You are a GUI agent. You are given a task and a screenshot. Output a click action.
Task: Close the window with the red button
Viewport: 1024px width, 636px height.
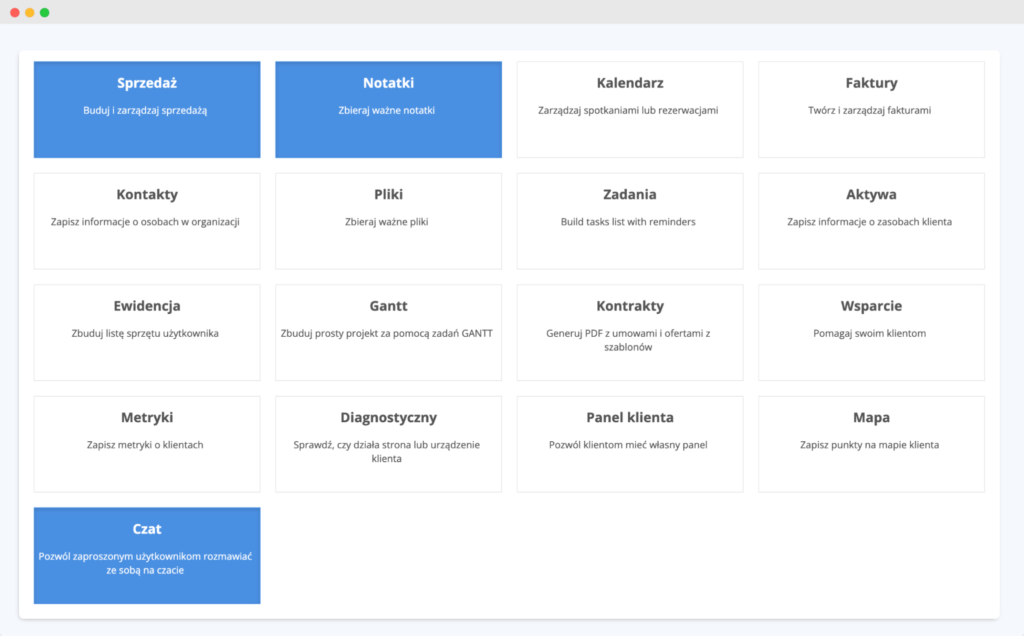tap(15, 12)
